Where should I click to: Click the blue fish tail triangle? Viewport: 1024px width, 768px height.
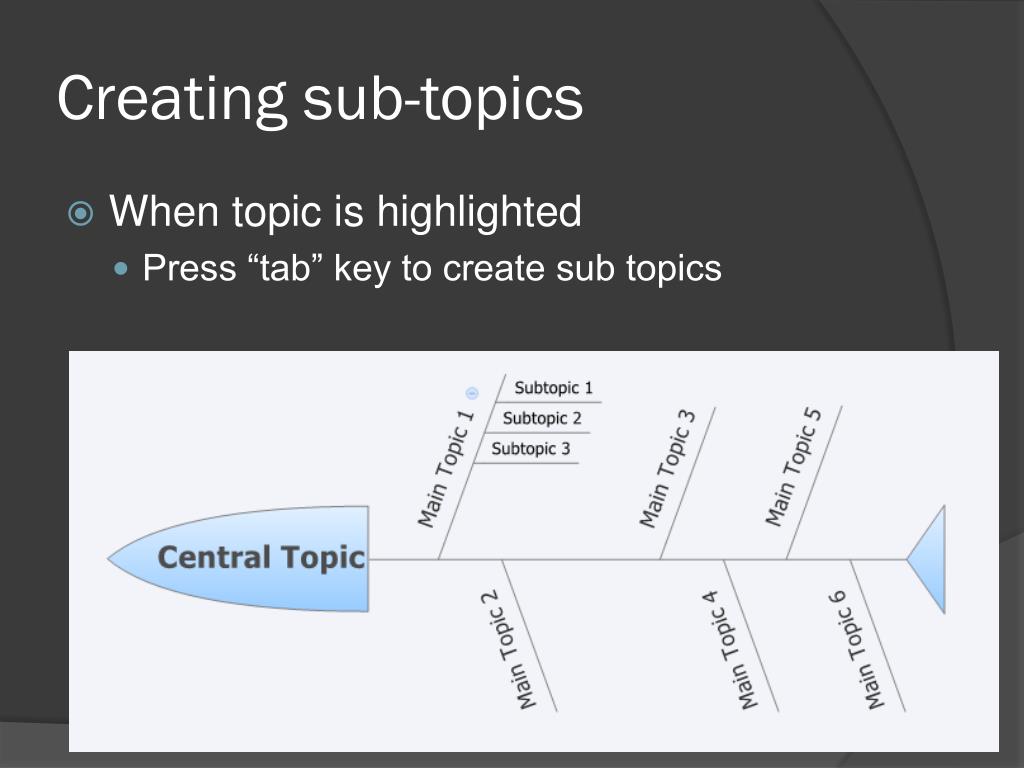tap(926, 560)
